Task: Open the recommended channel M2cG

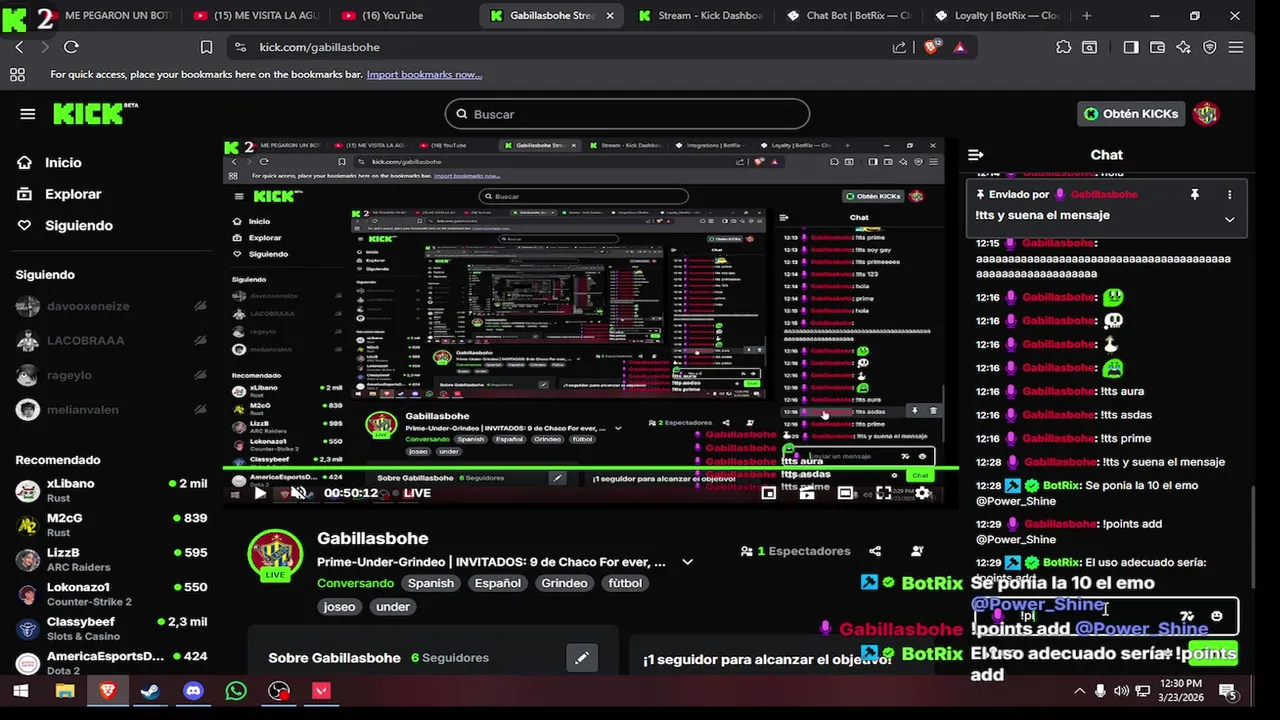Action: [110, 525]
